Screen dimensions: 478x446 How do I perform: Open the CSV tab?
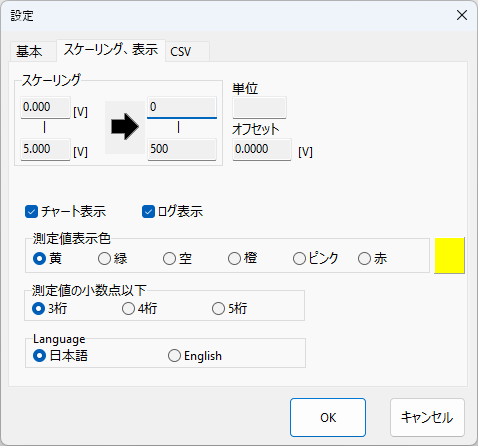coord(187,52)
